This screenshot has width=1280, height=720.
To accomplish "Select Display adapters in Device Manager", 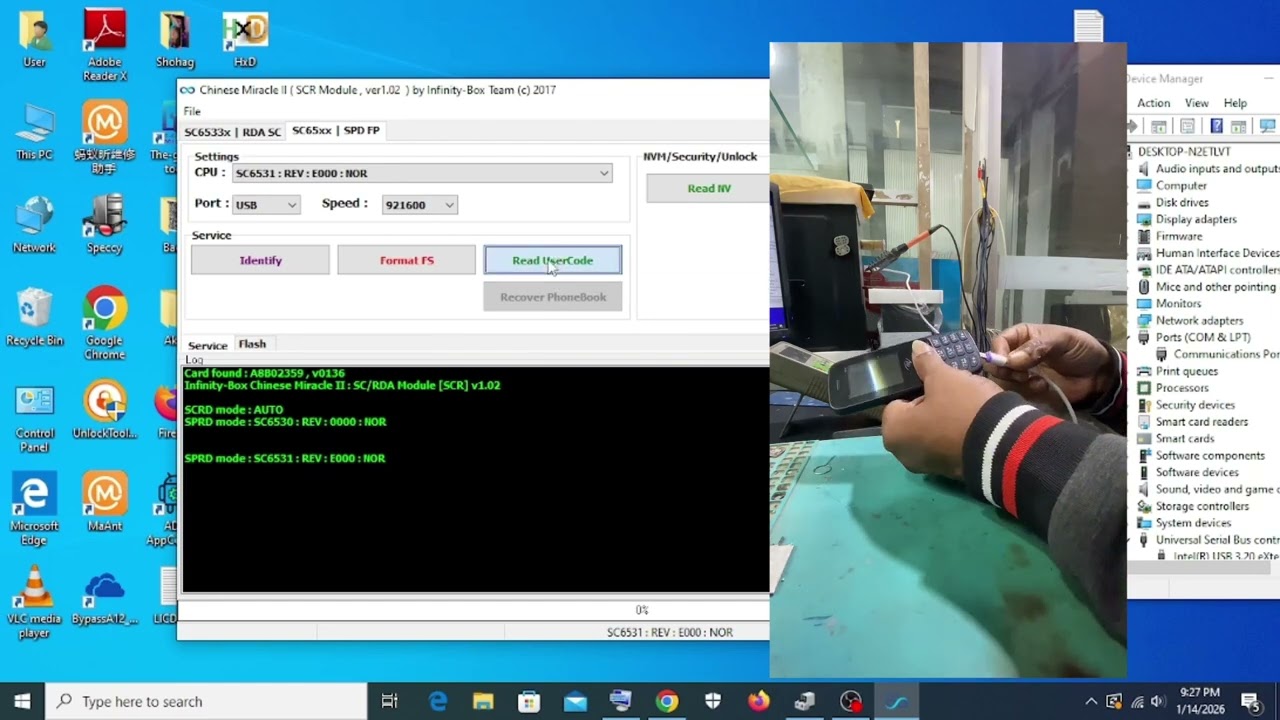I will click(x=1196, y=219).
